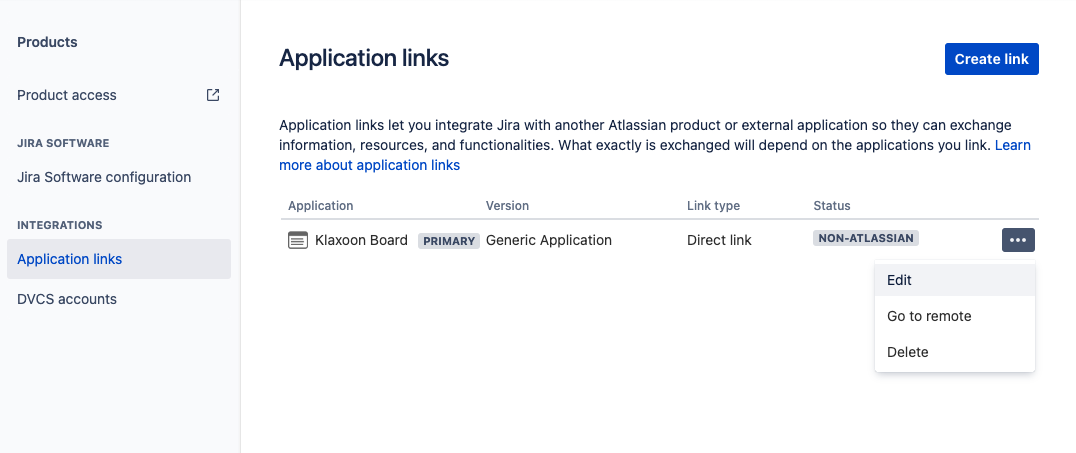Click the Direct link cell
The width and height of the screenshot is (1076, 453).
pyautogui.click(x=719, y=240)
